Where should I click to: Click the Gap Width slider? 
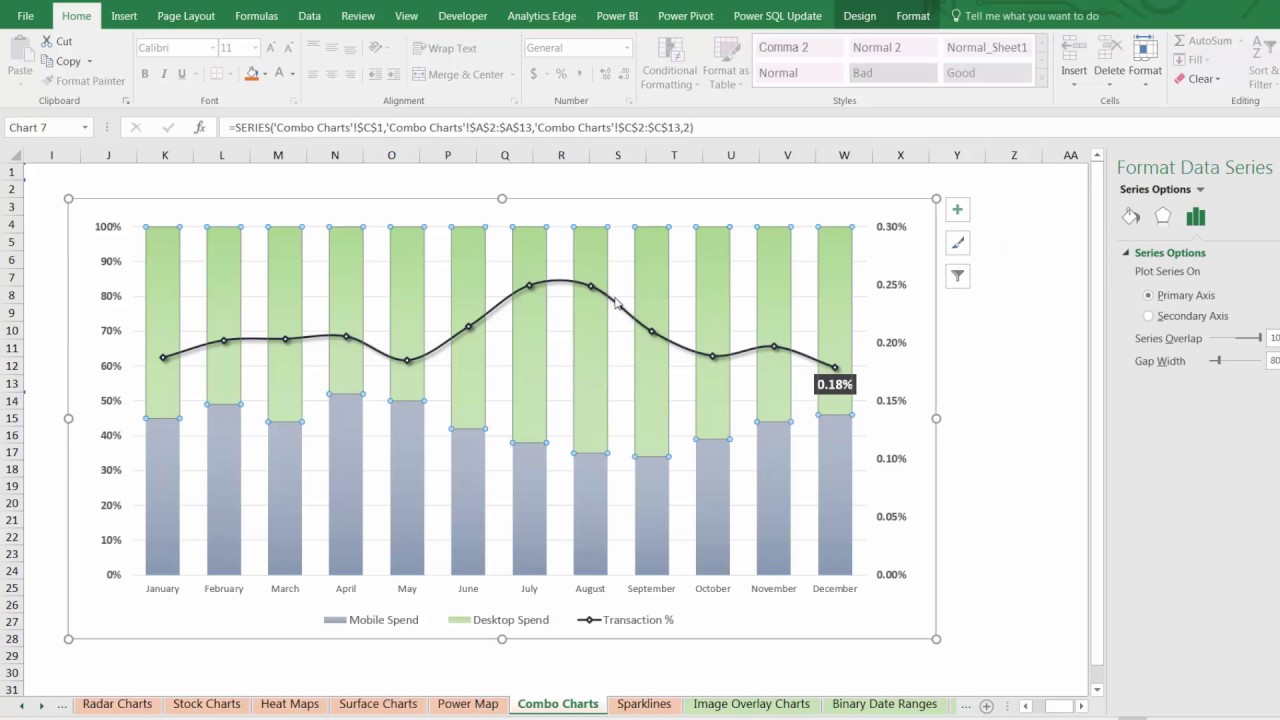1237,360
